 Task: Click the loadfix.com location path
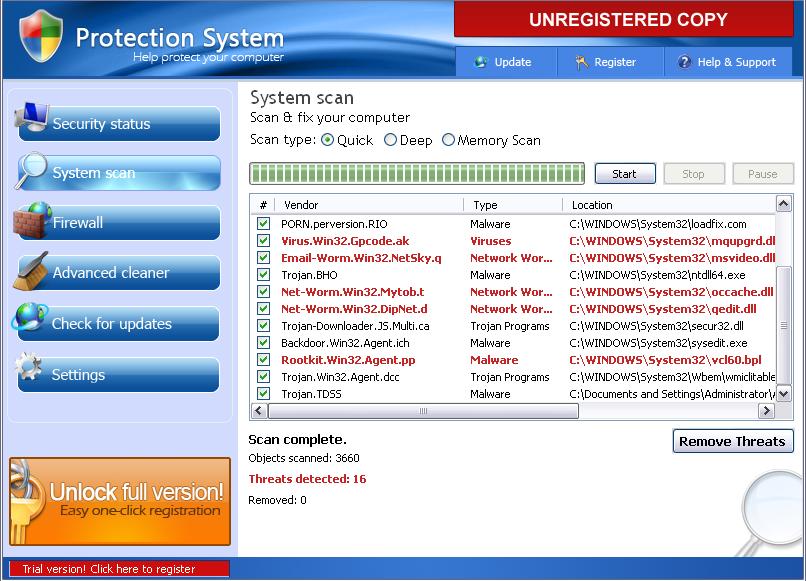658,224
